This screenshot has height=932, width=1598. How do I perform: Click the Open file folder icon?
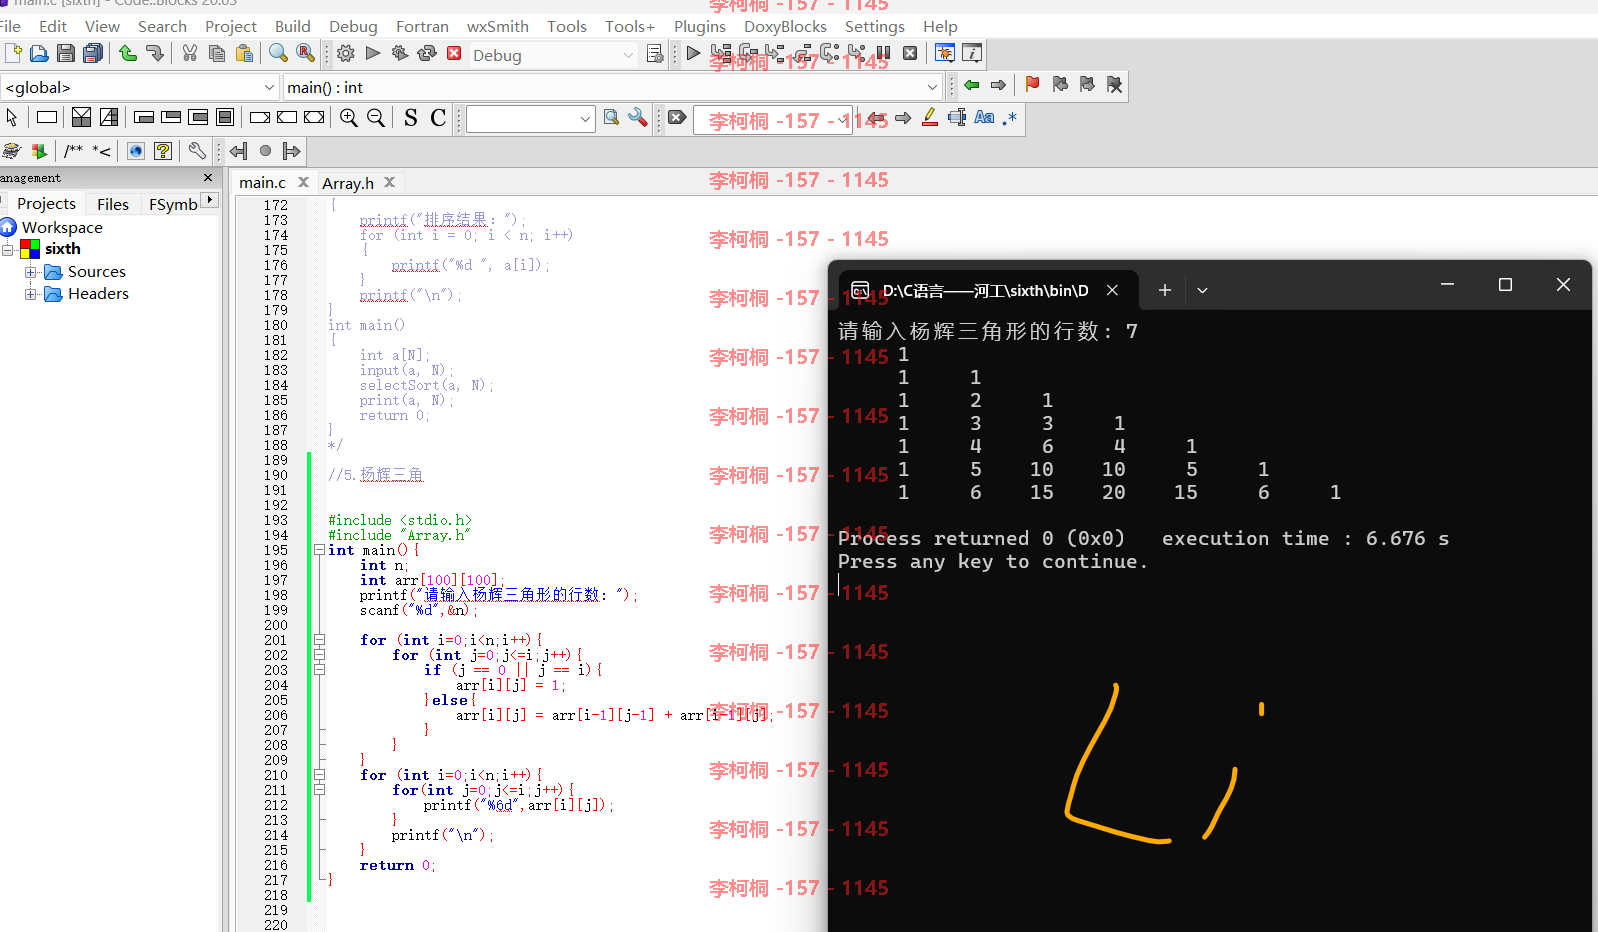point(39,53)
